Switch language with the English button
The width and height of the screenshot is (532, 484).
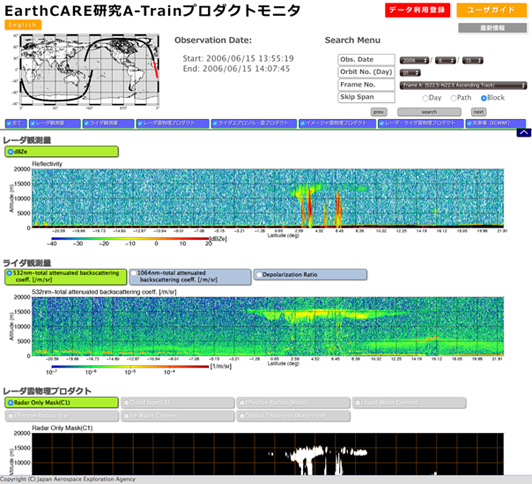tap(23, 25)
